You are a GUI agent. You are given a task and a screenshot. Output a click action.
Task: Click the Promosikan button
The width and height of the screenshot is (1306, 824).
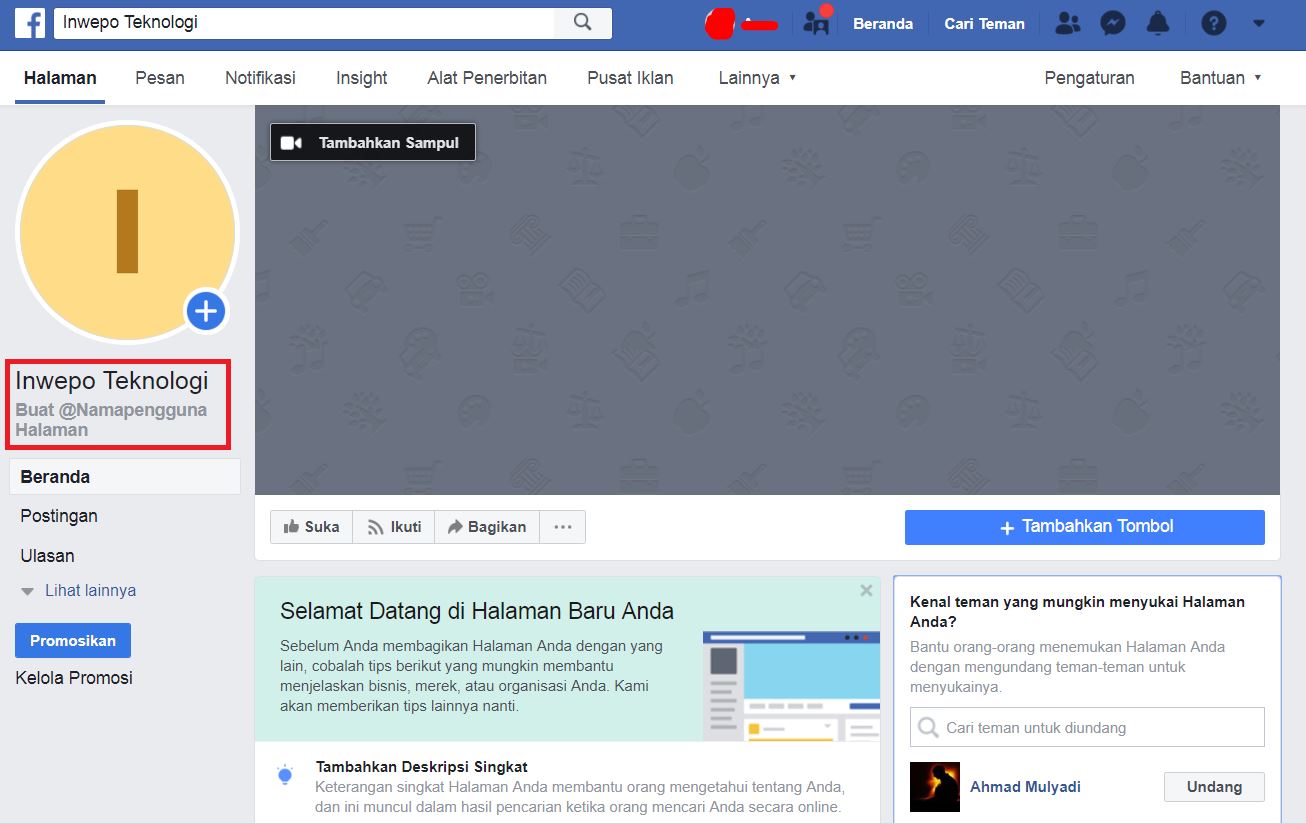click(73, 641)
